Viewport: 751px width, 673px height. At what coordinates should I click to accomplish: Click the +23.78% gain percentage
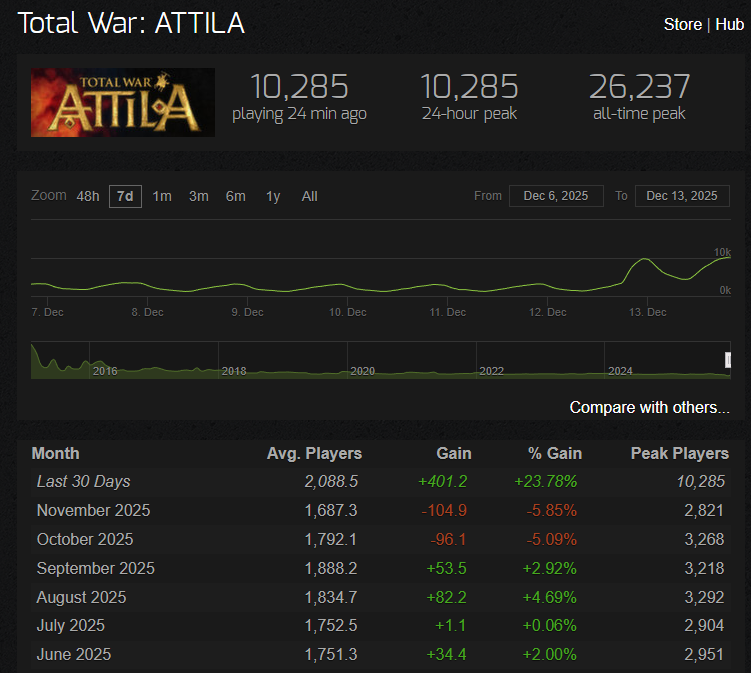(x=546, y=481)
